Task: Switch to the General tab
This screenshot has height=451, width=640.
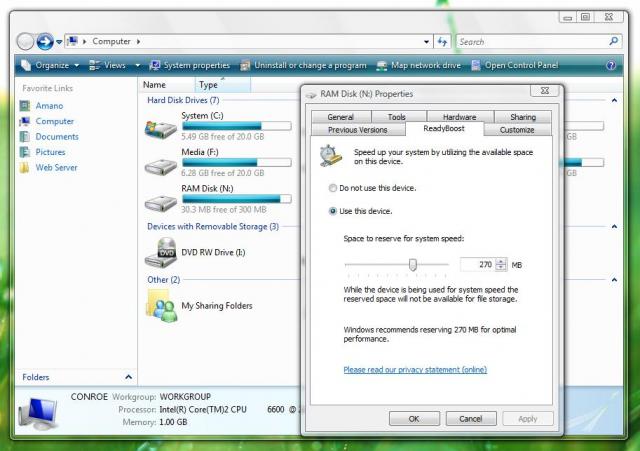Action: coord(341,117)
